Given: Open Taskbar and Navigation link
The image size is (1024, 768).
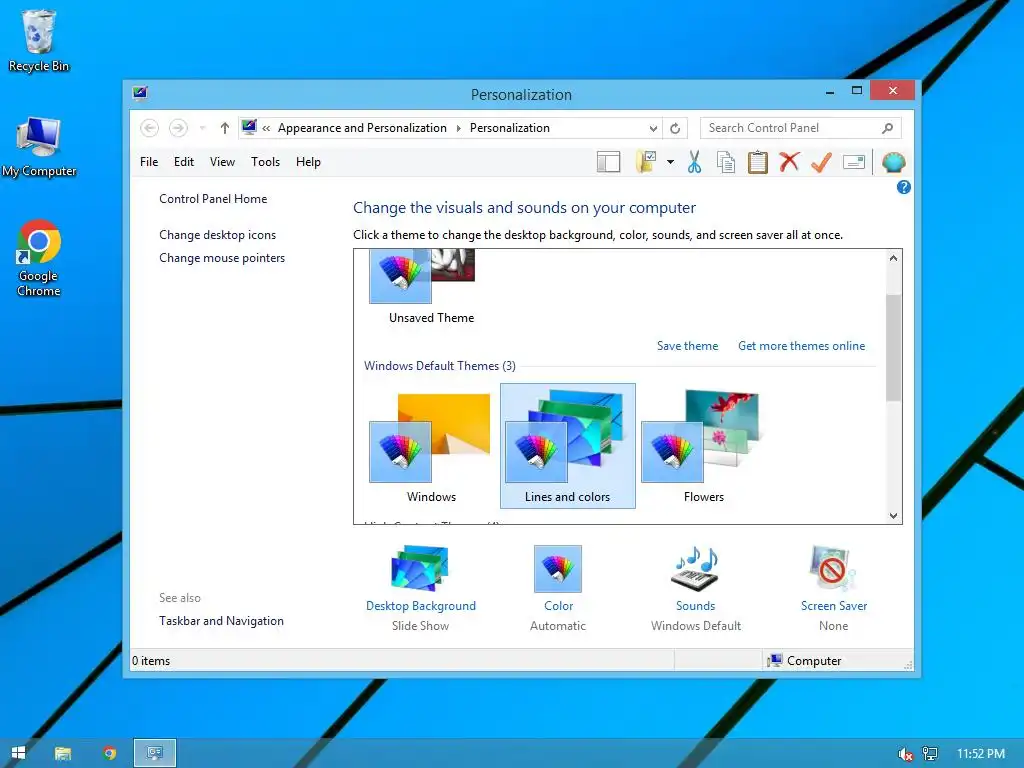Looking at the screenshot, I should (221, 620).
